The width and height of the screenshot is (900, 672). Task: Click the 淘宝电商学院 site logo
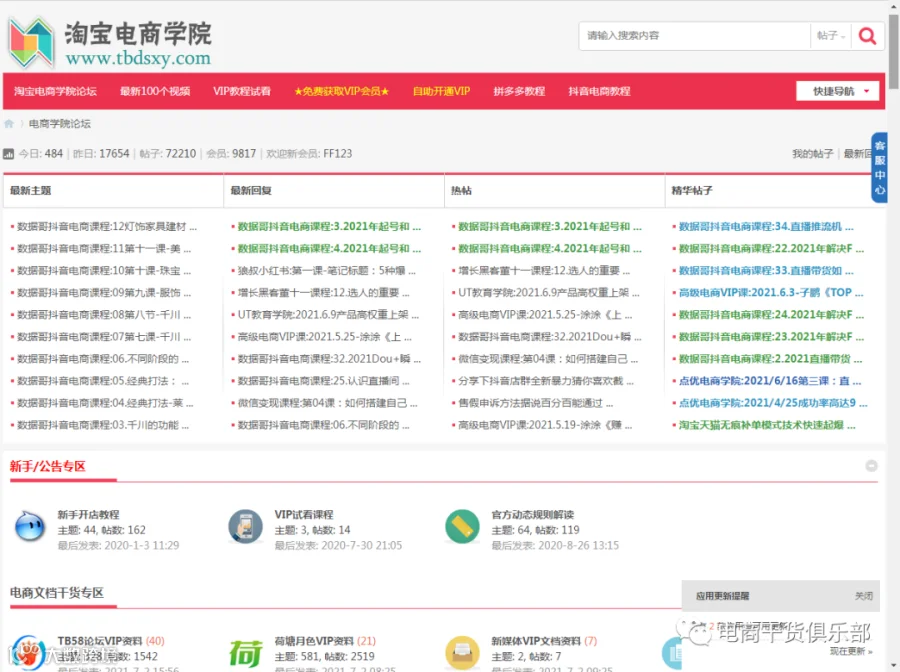(110, 43)
